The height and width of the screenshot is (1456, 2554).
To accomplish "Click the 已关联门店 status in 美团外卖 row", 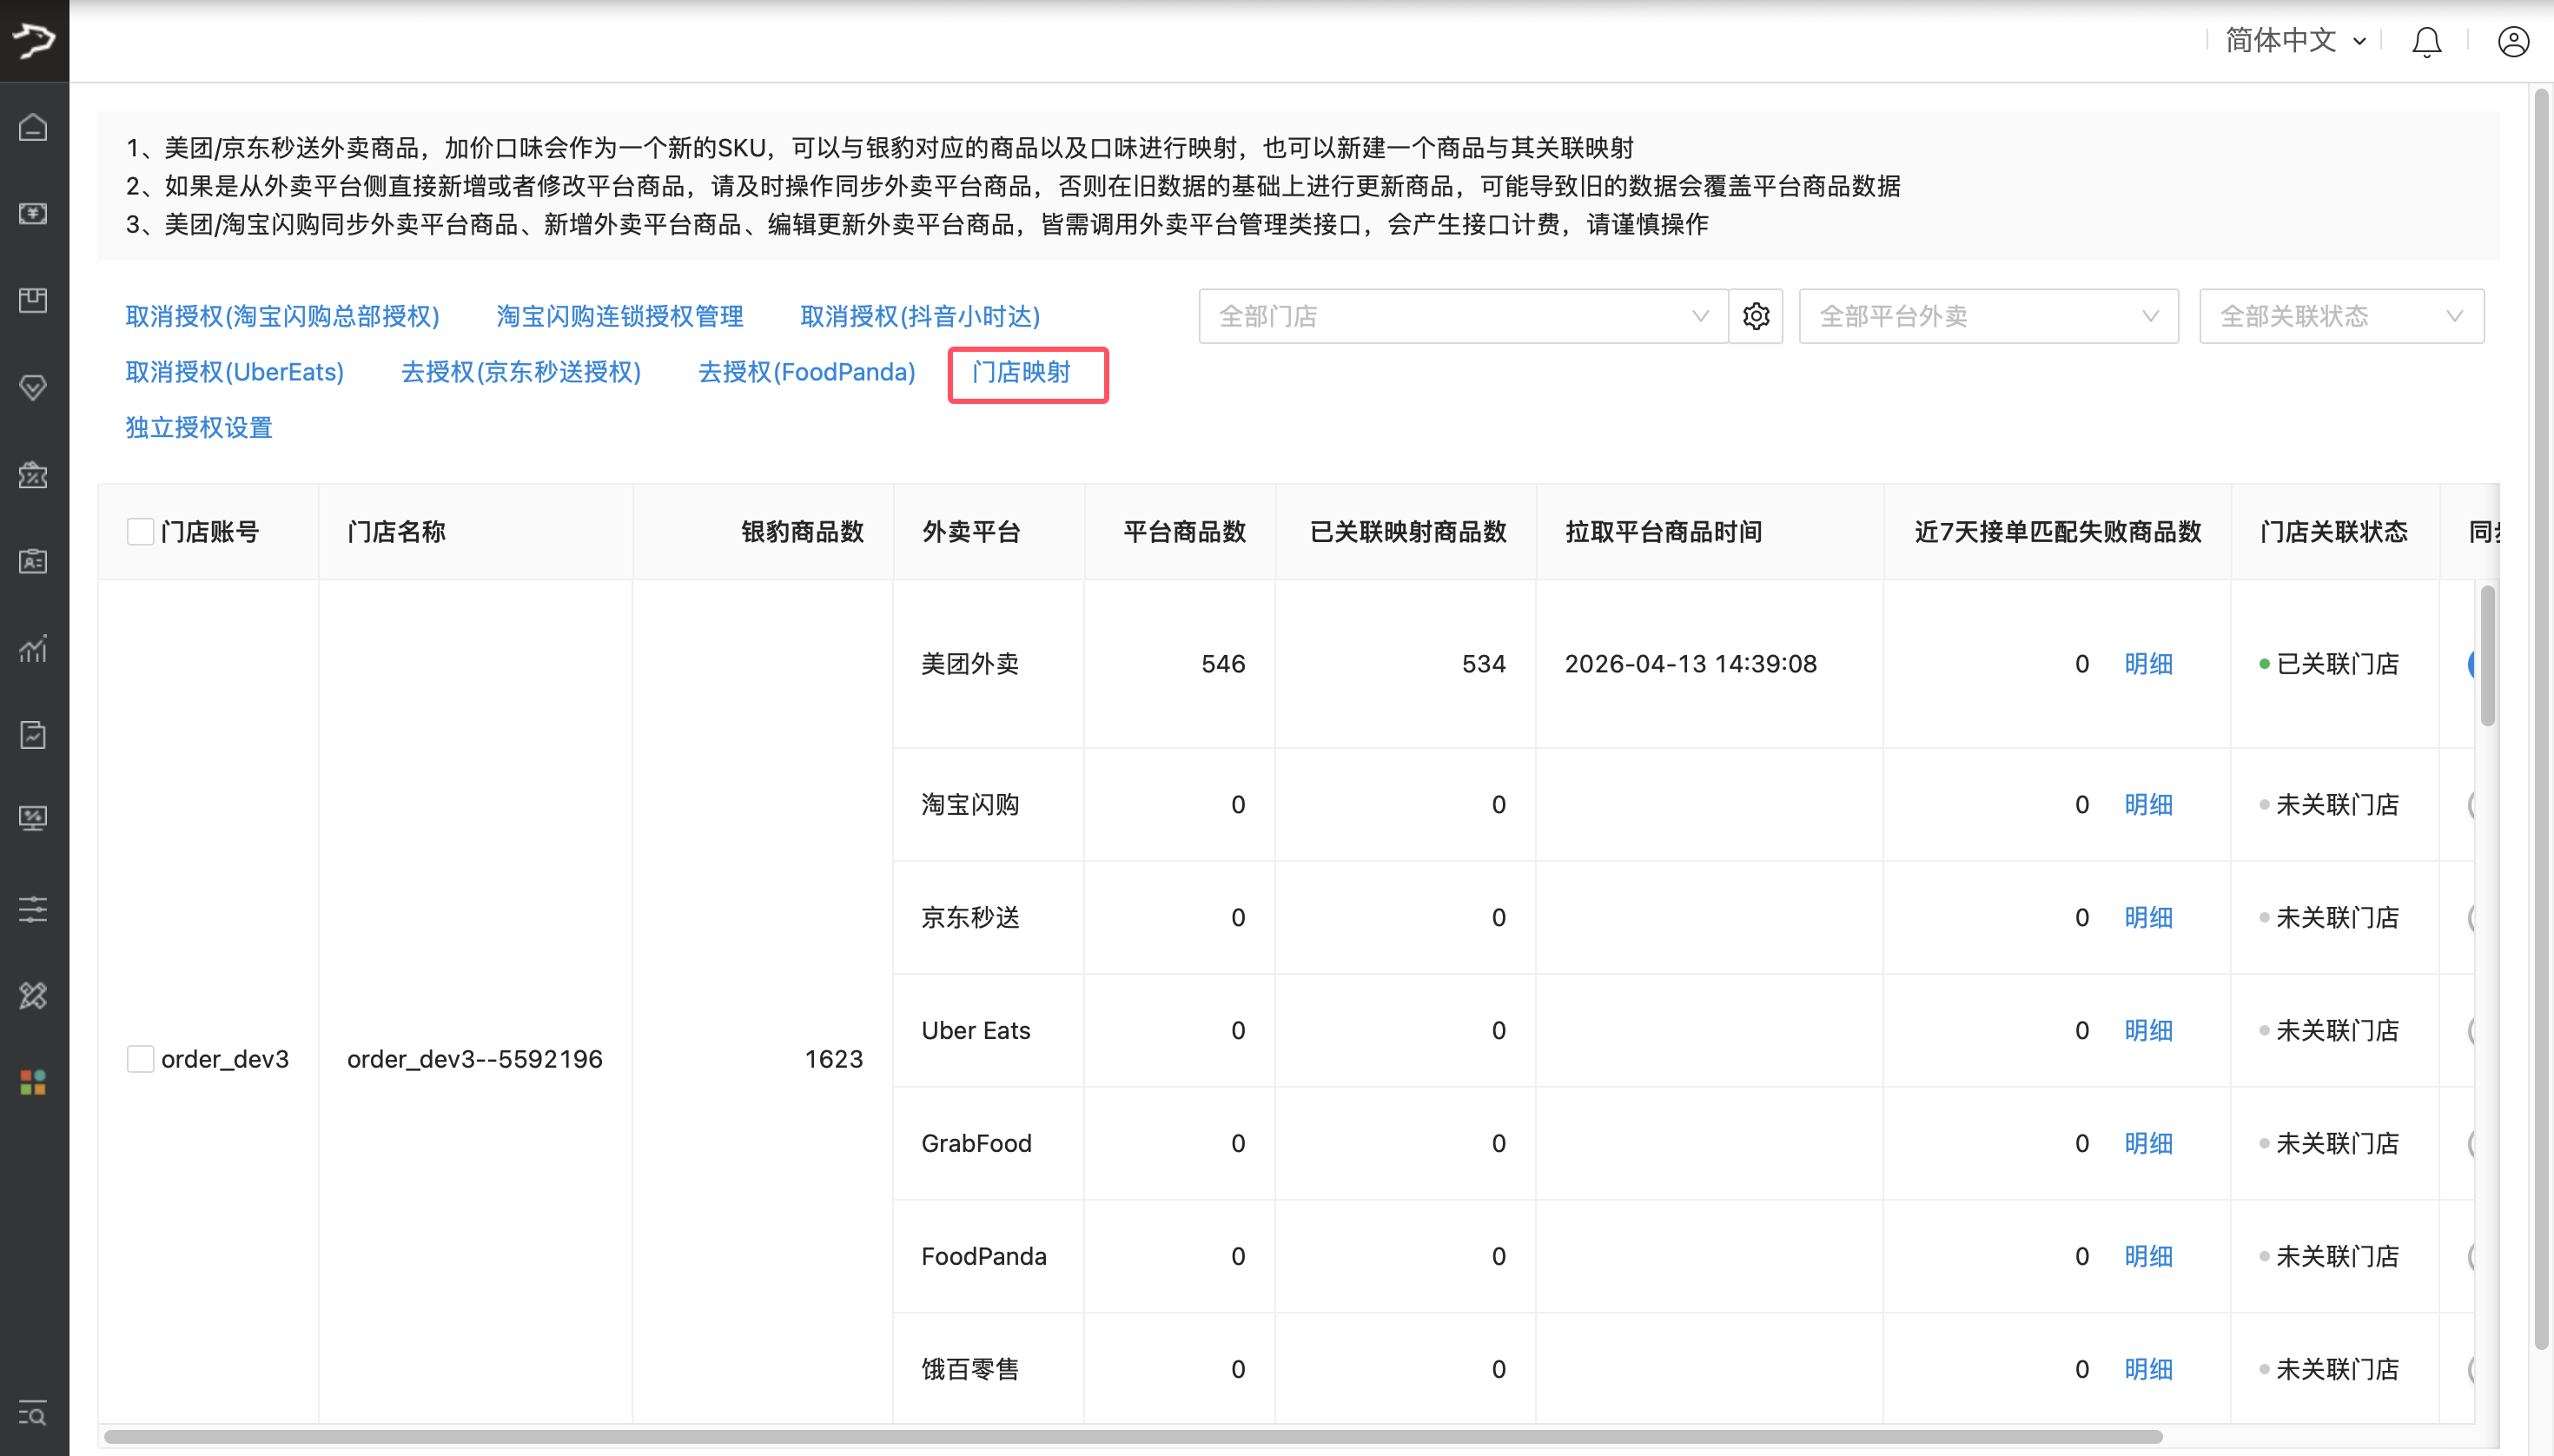I will 2330,664.
